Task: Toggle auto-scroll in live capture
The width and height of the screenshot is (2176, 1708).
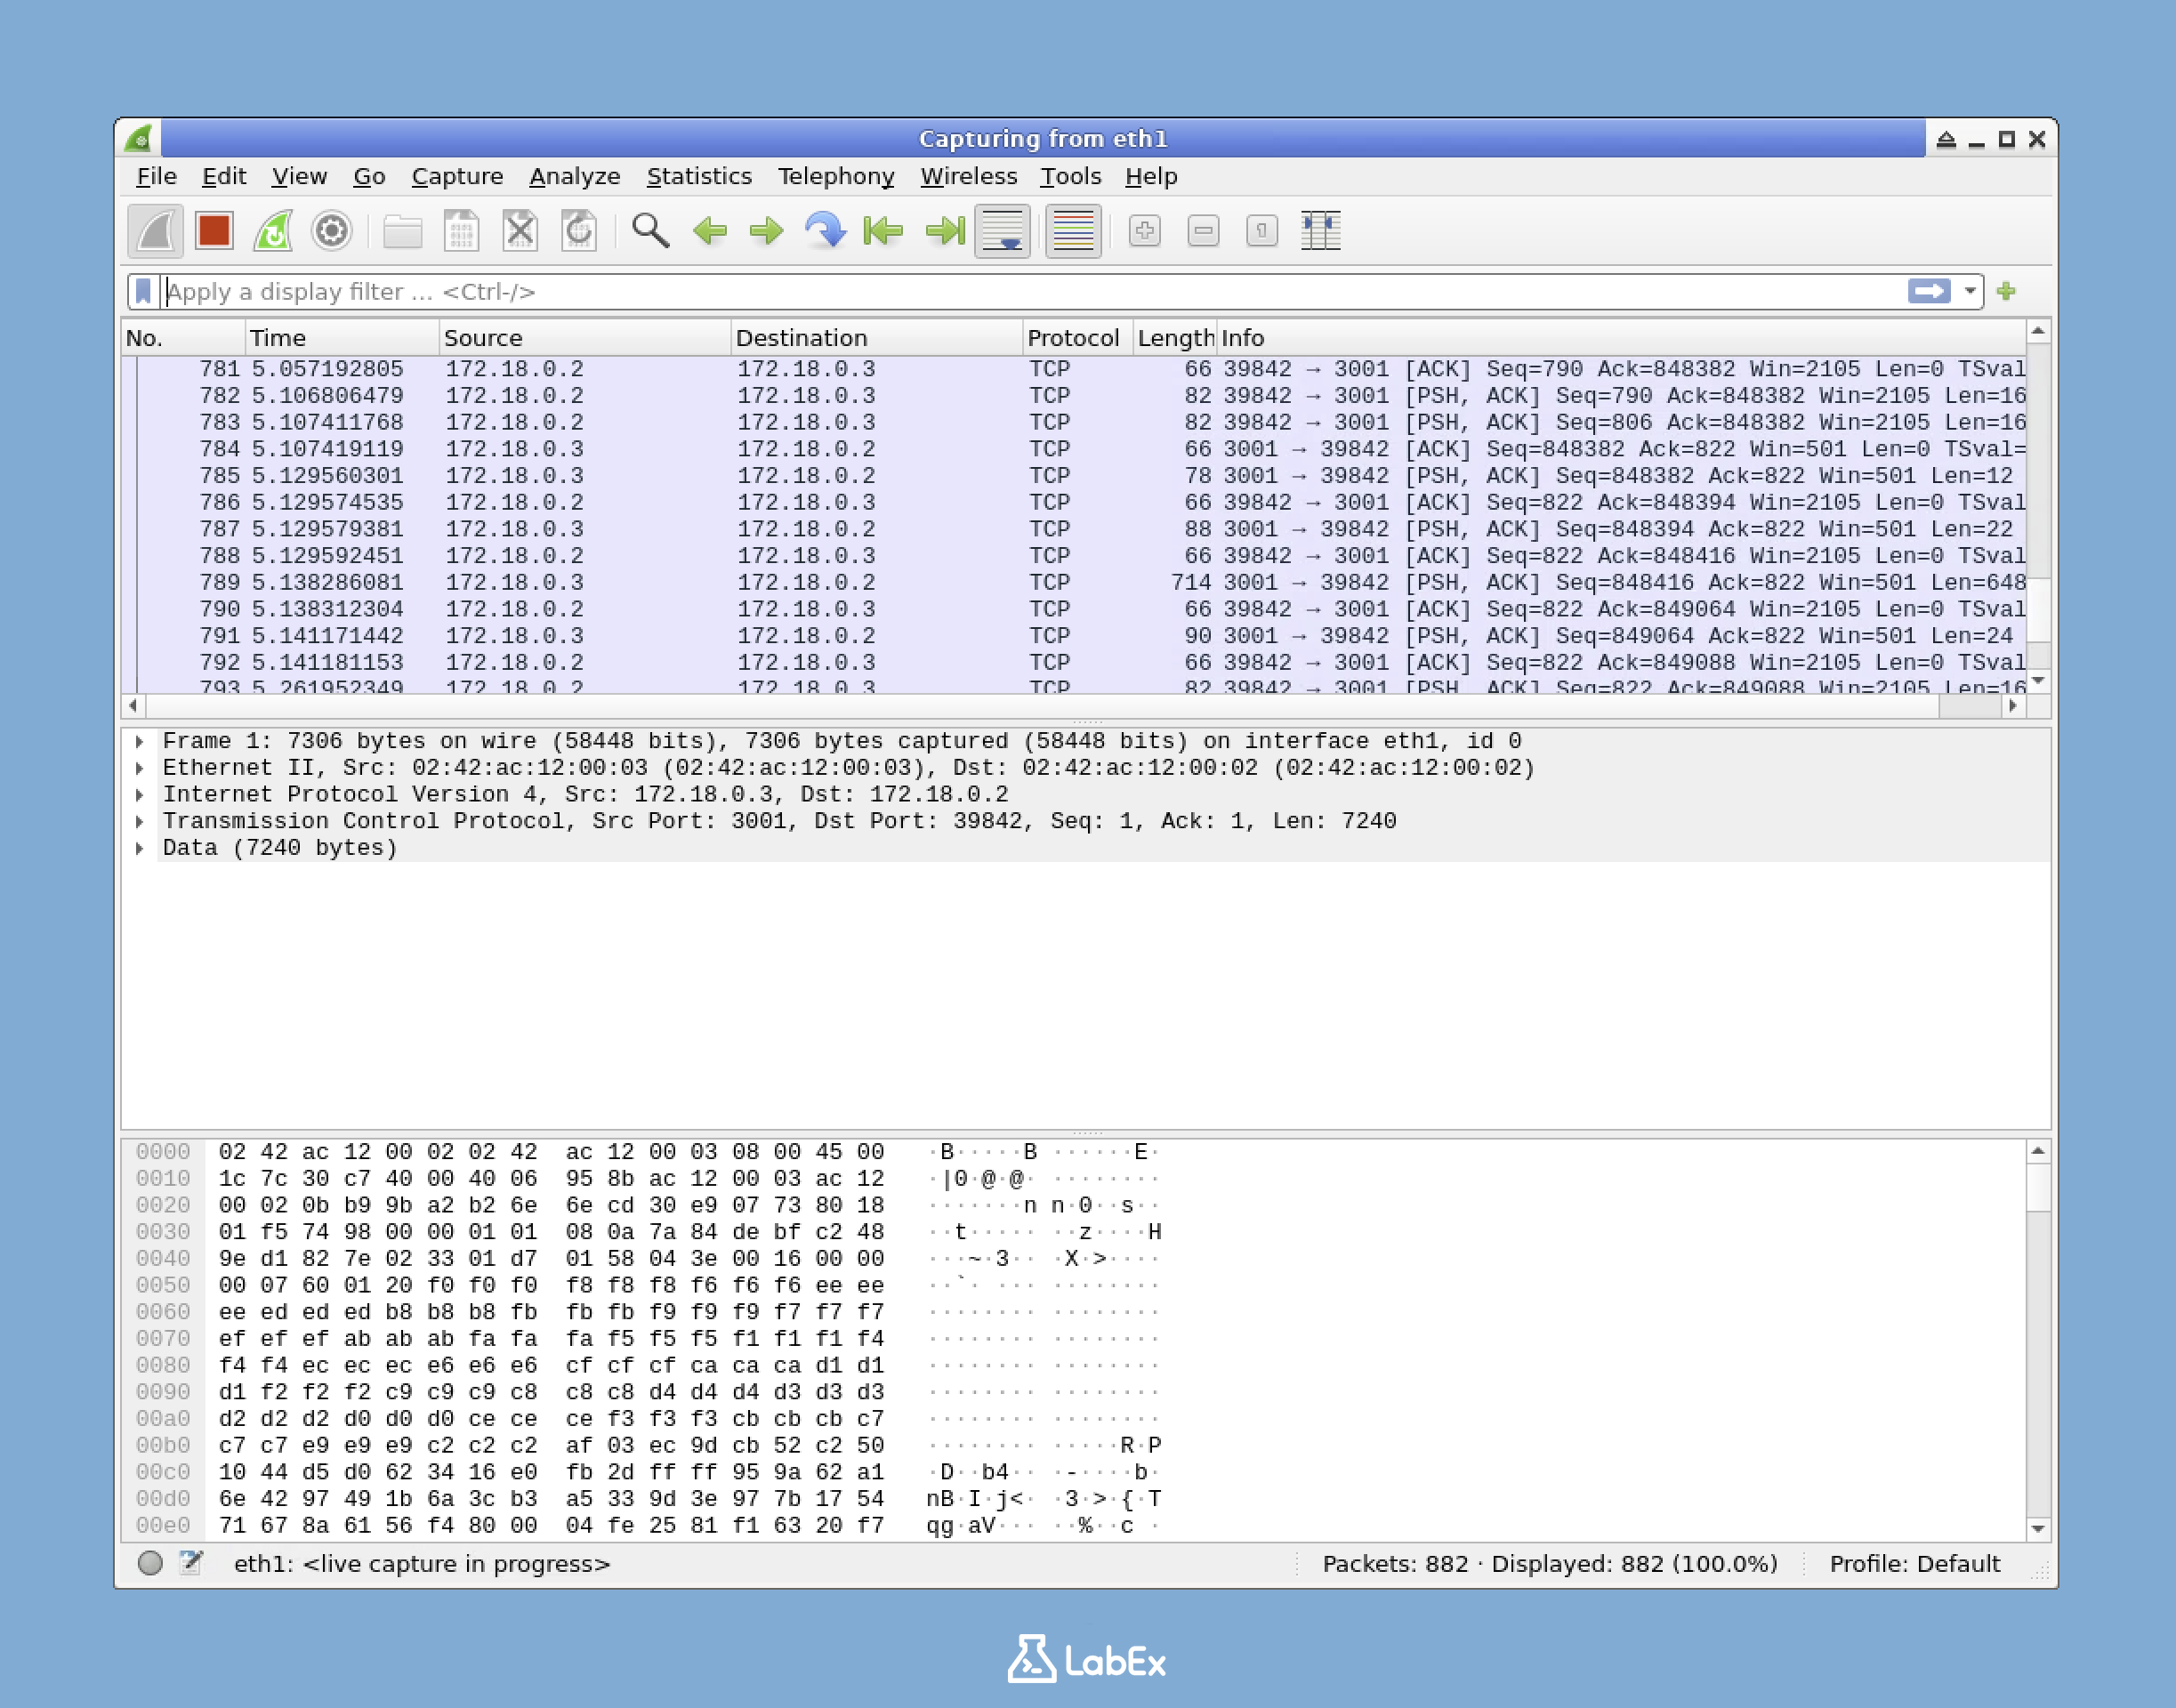Action: point(1003,230)
